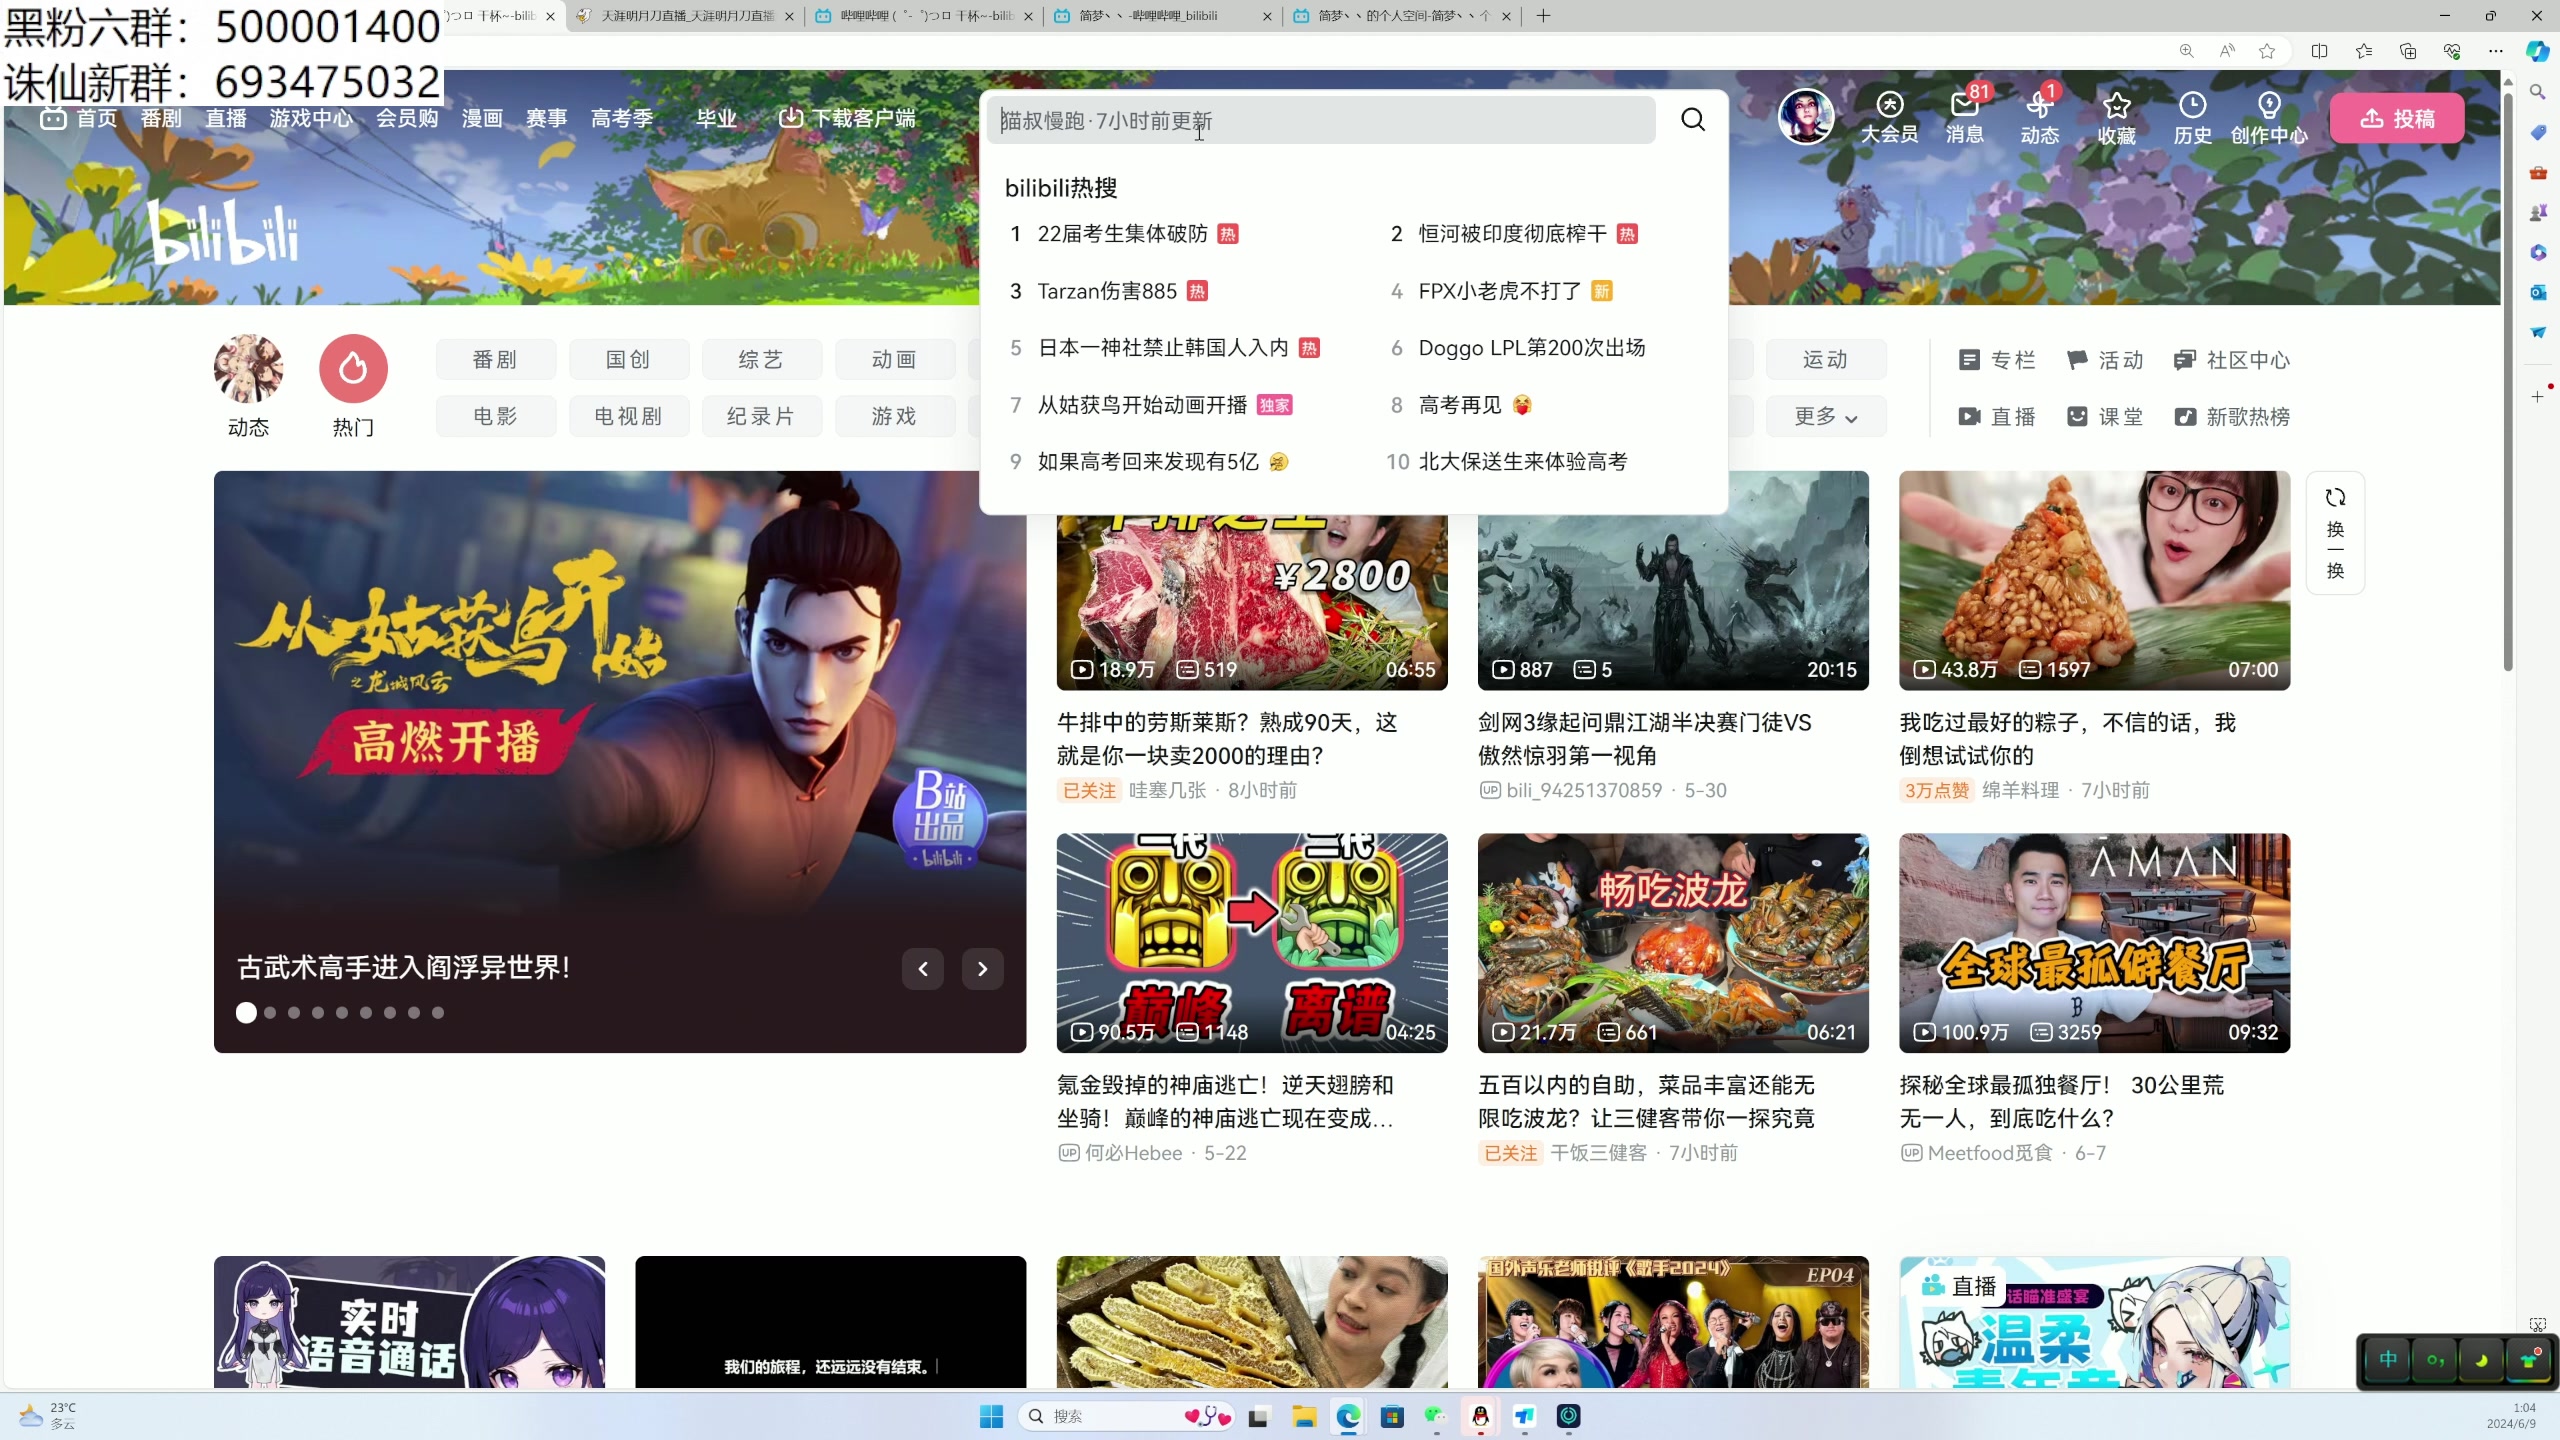The height and width of the screenshot is (1440, 2560).
Task: Expand the 更多 categories dropdown
Action: [x=1825, y=417]
